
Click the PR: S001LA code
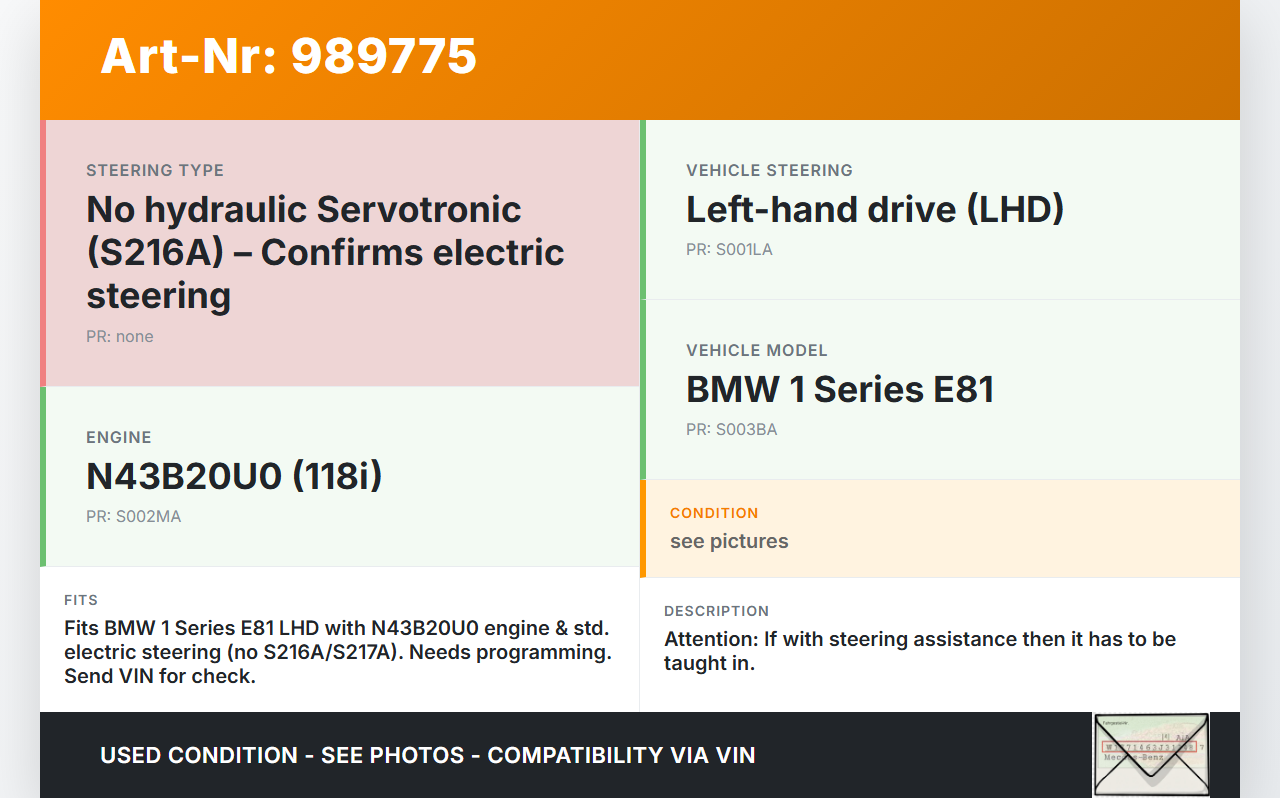(728, 250)
